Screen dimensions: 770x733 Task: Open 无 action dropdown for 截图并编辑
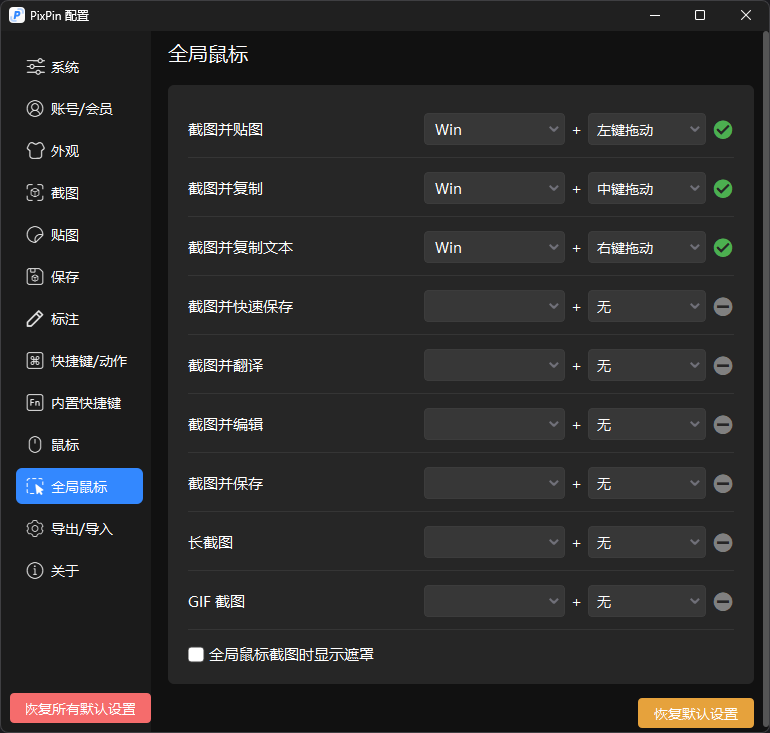point(647,424)
